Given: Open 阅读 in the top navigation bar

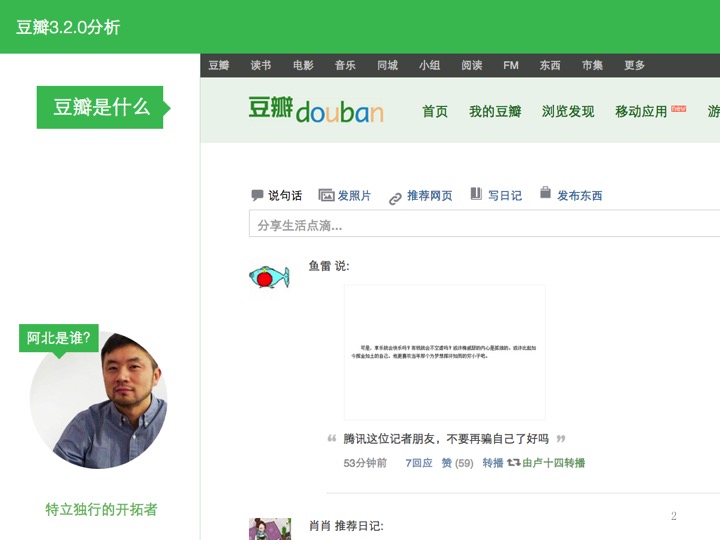Looking at the screenshot, I should click(x=472, y=65).
